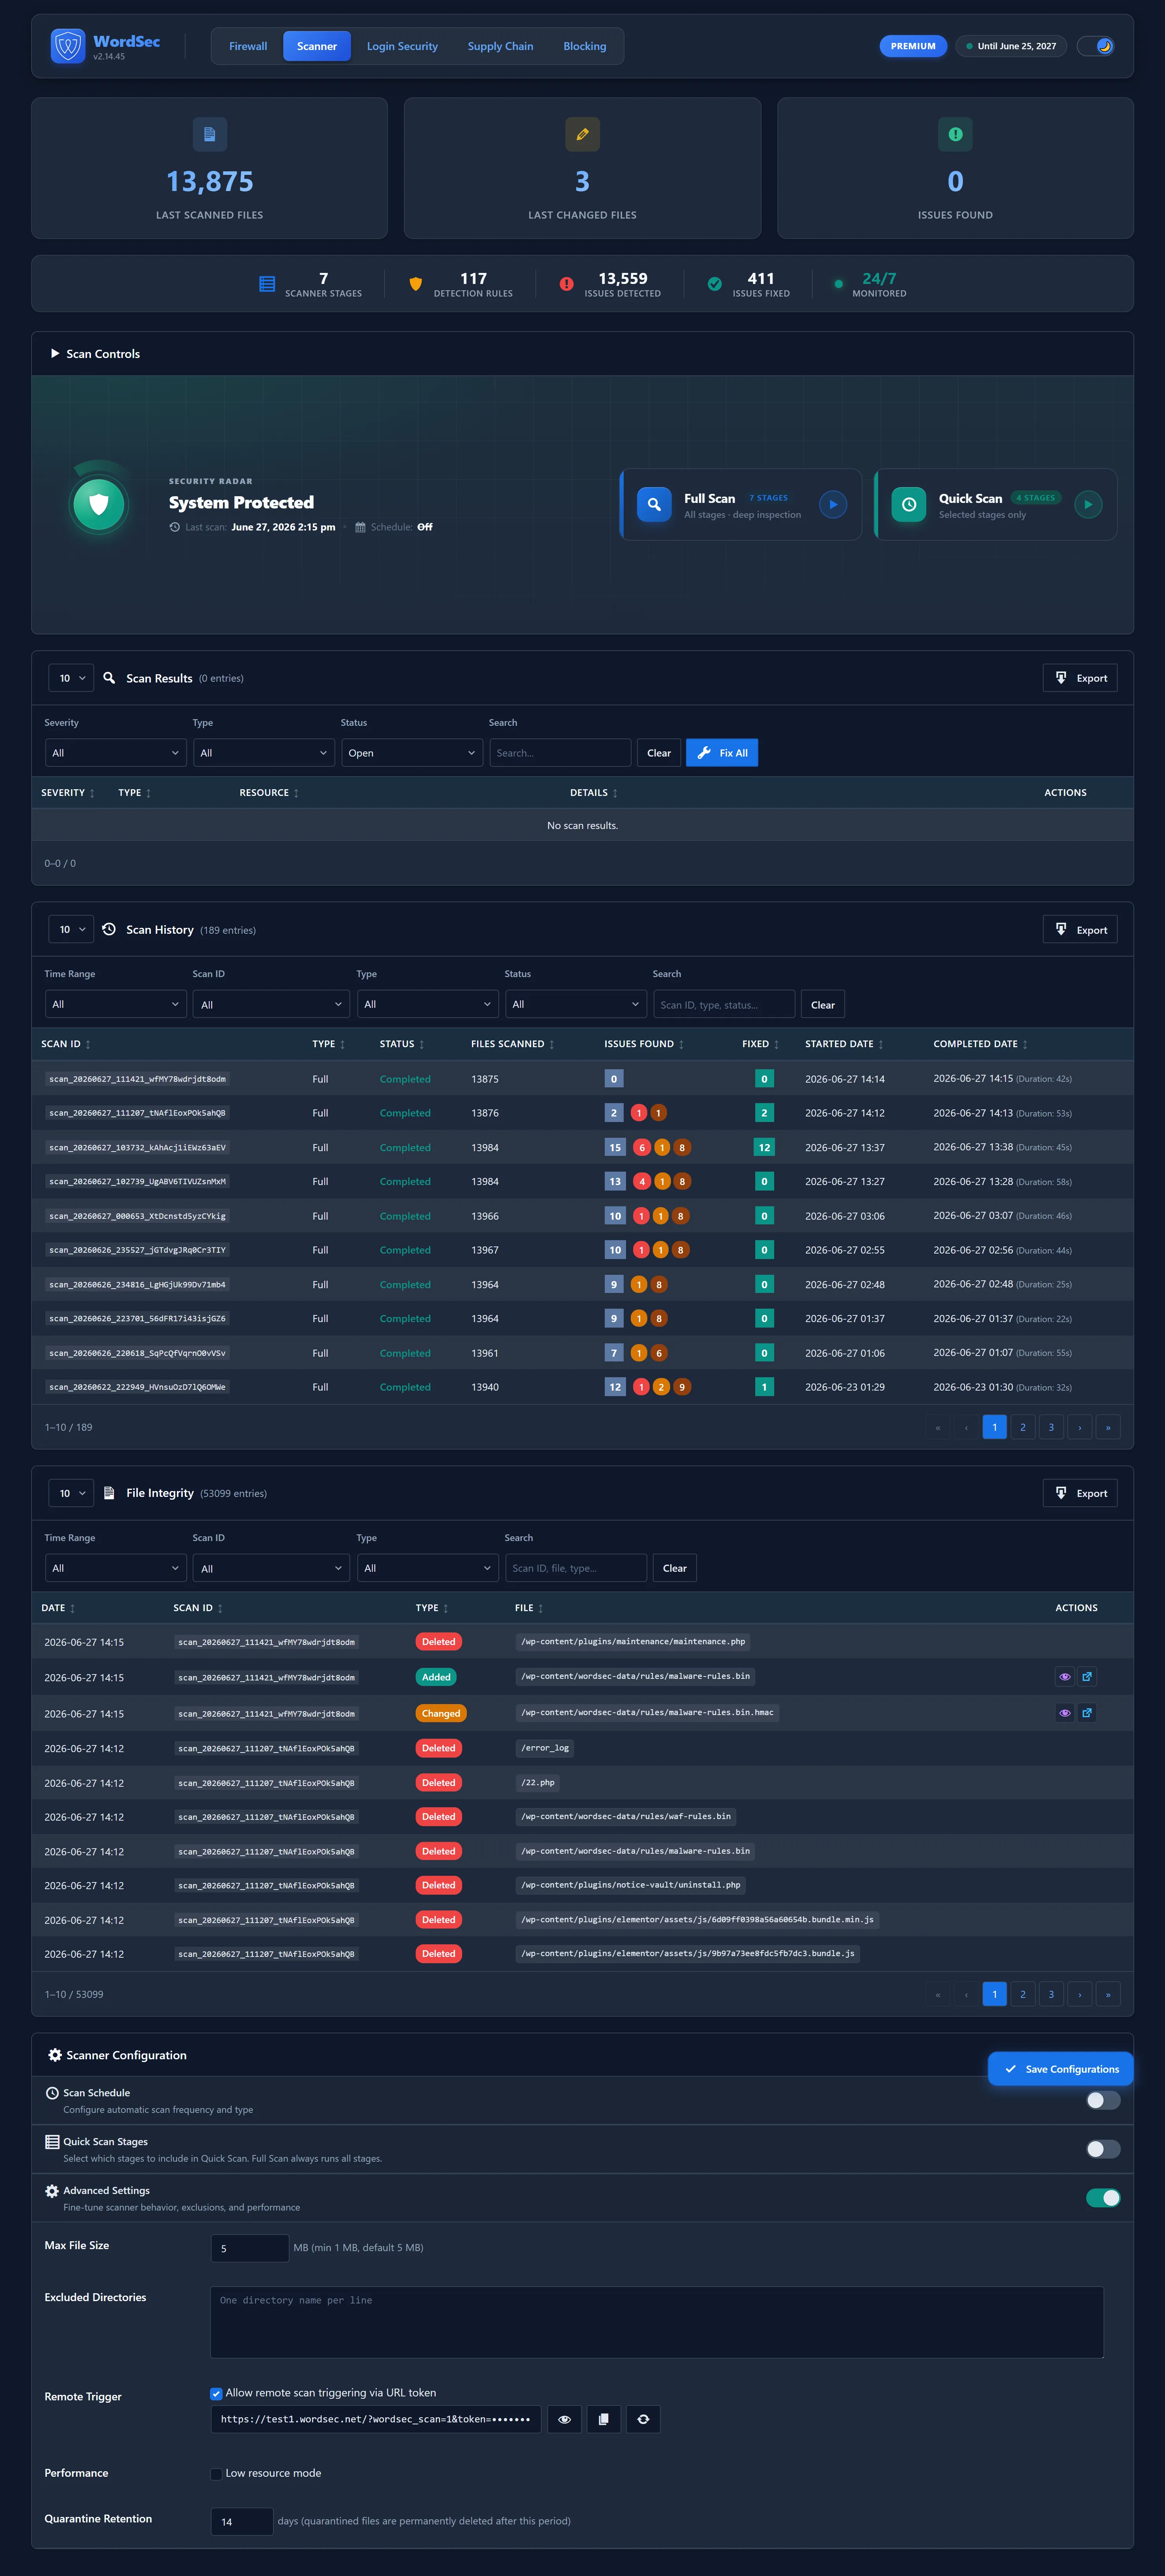Screen dimensions: 1165x2576
Task: Export the Scan Results
Action: [x=1080, y=678]
